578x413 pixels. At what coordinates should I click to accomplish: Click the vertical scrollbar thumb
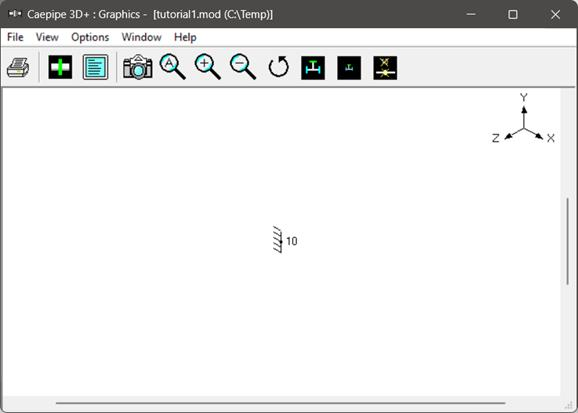pyautogui.click(x=568, y=241)
